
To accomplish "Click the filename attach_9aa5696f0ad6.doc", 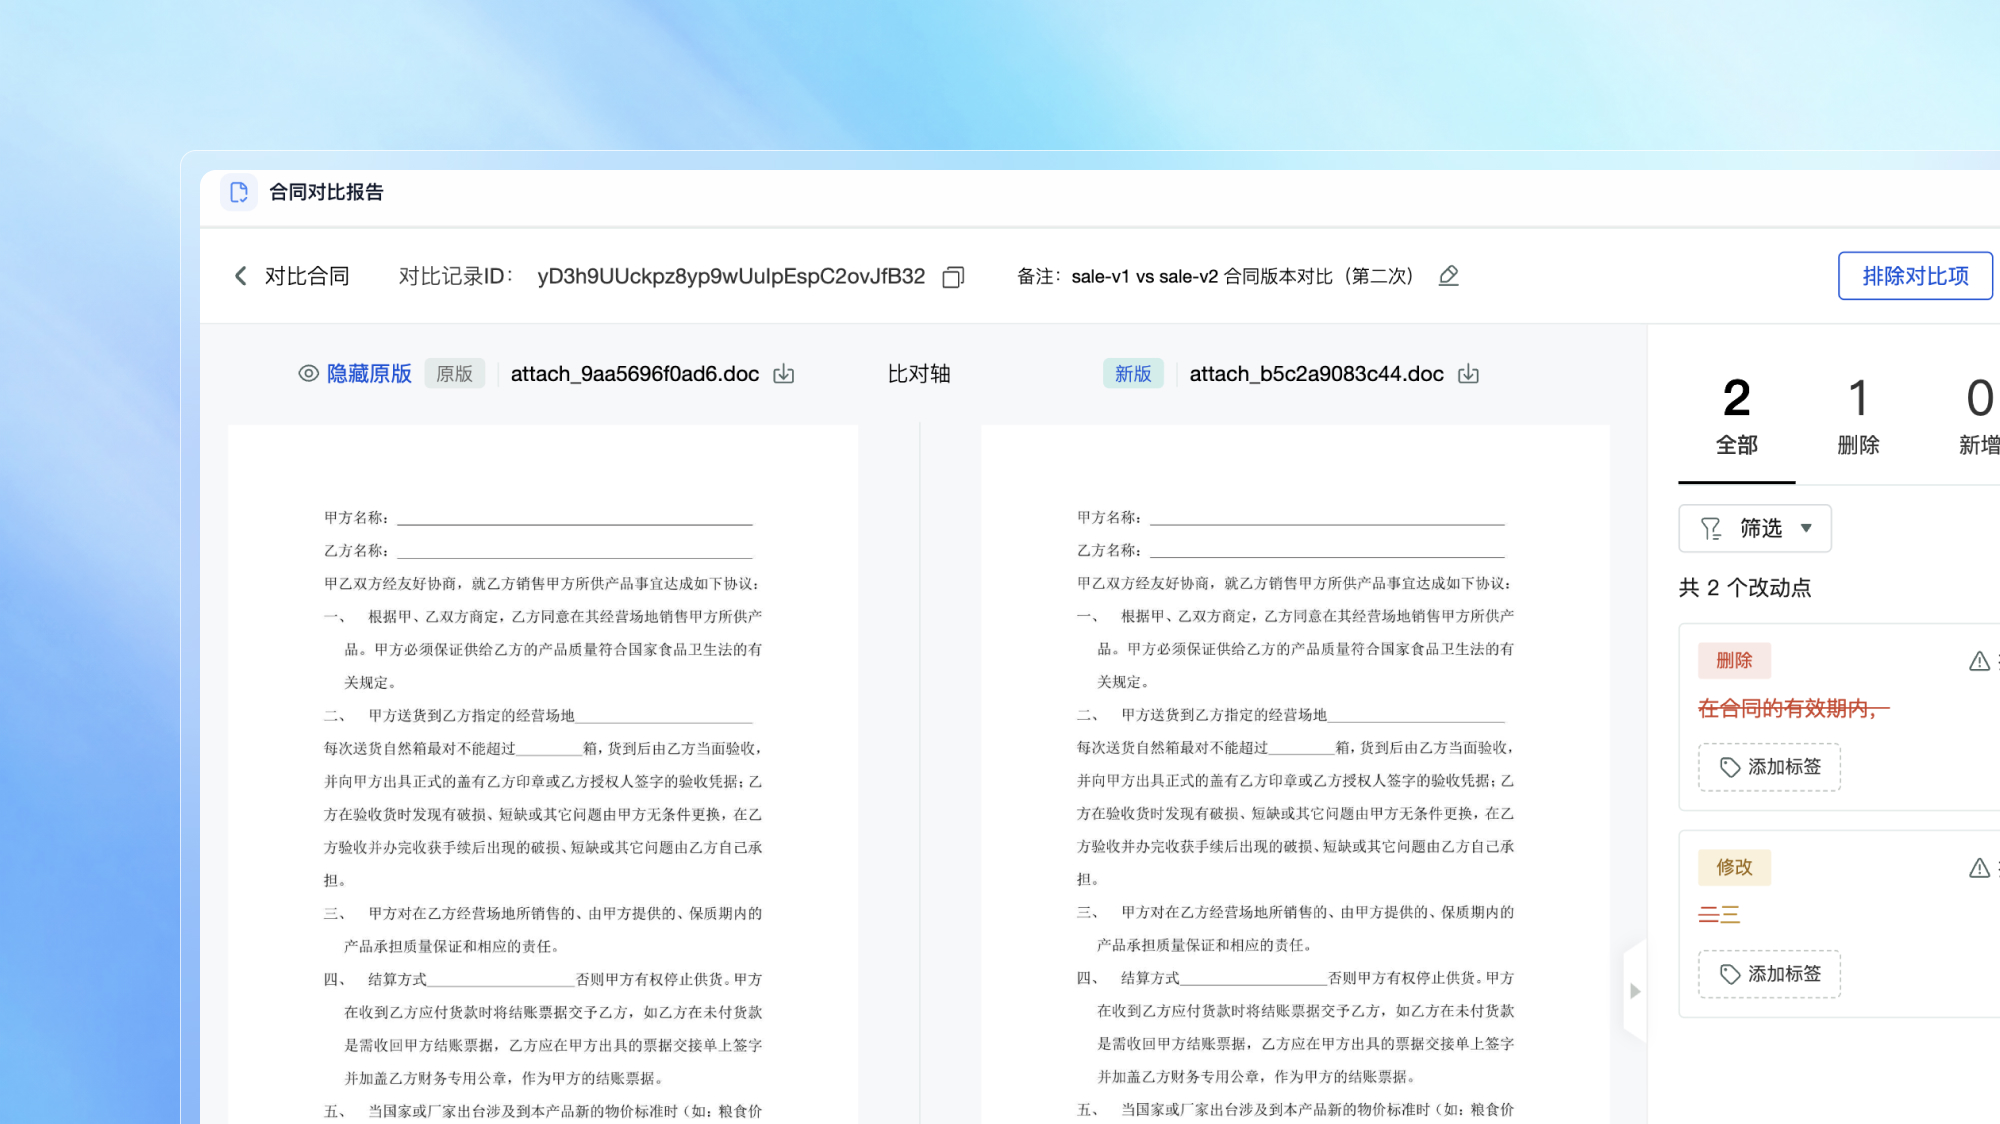I will click(635, 374).
